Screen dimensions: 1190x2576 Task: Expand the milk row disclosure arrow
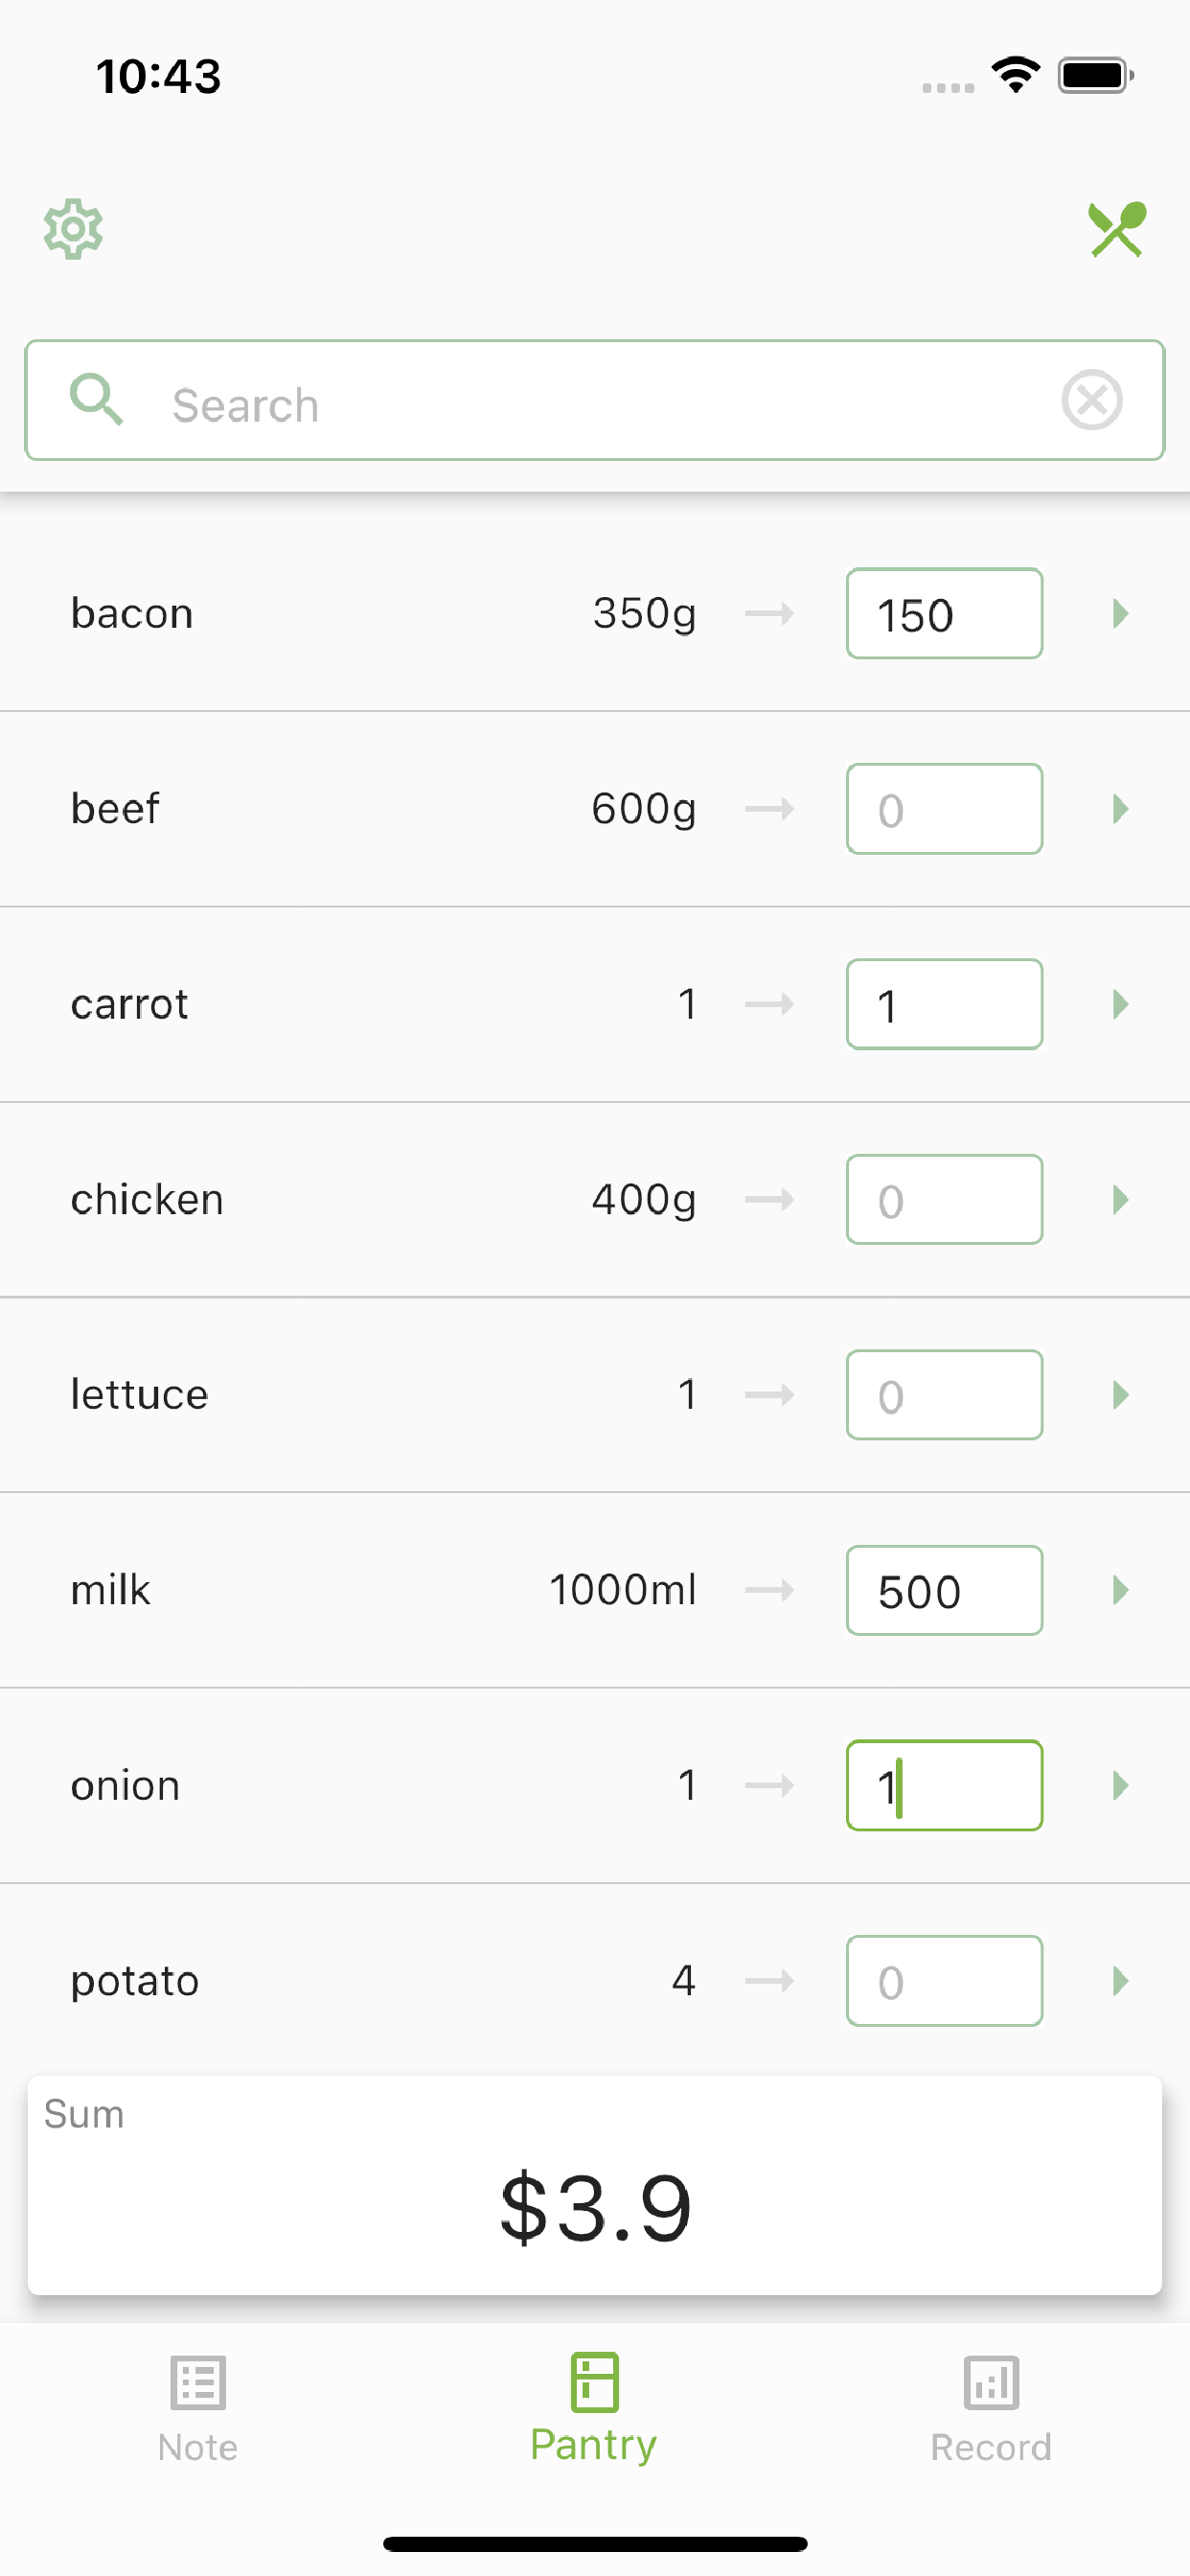[1120, 1590]
